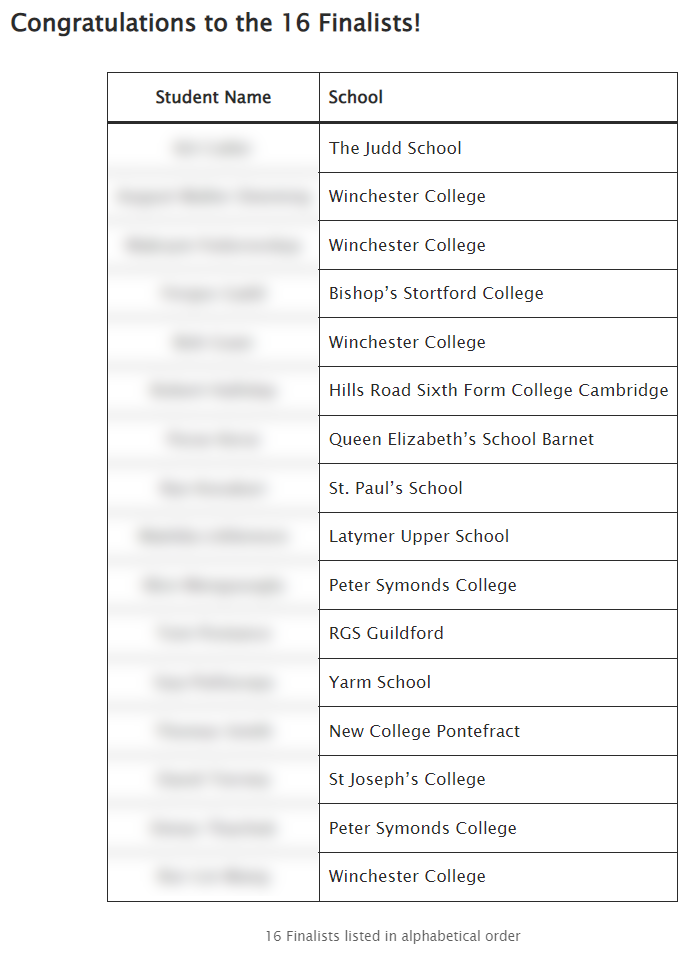Click blurred name beside RGS Guildford

(213, 633)
